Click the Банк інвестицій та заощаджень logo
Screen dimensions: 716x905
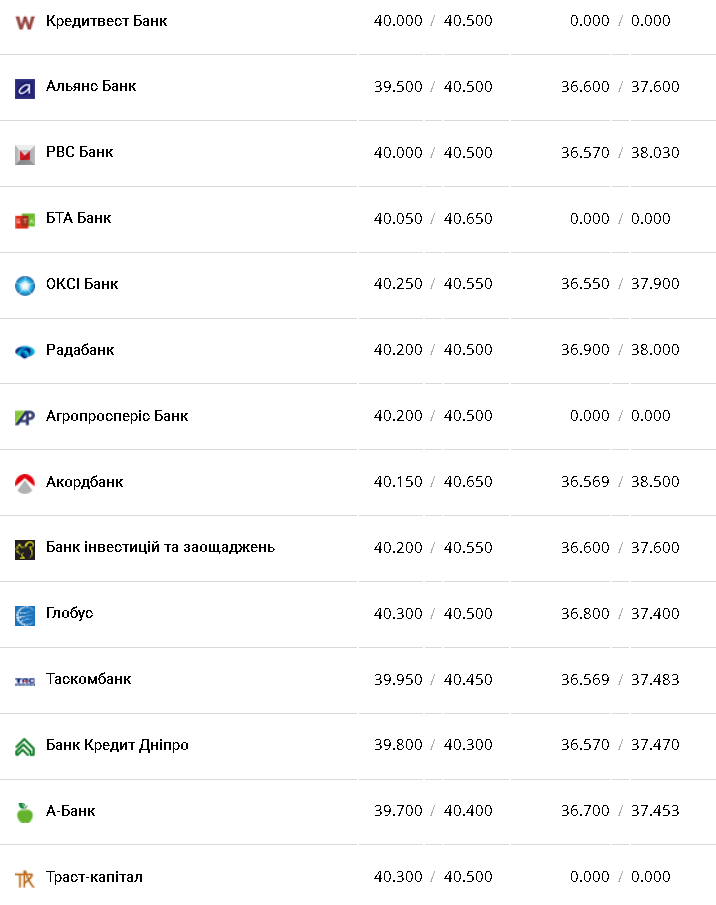click(x=25, y=549)
